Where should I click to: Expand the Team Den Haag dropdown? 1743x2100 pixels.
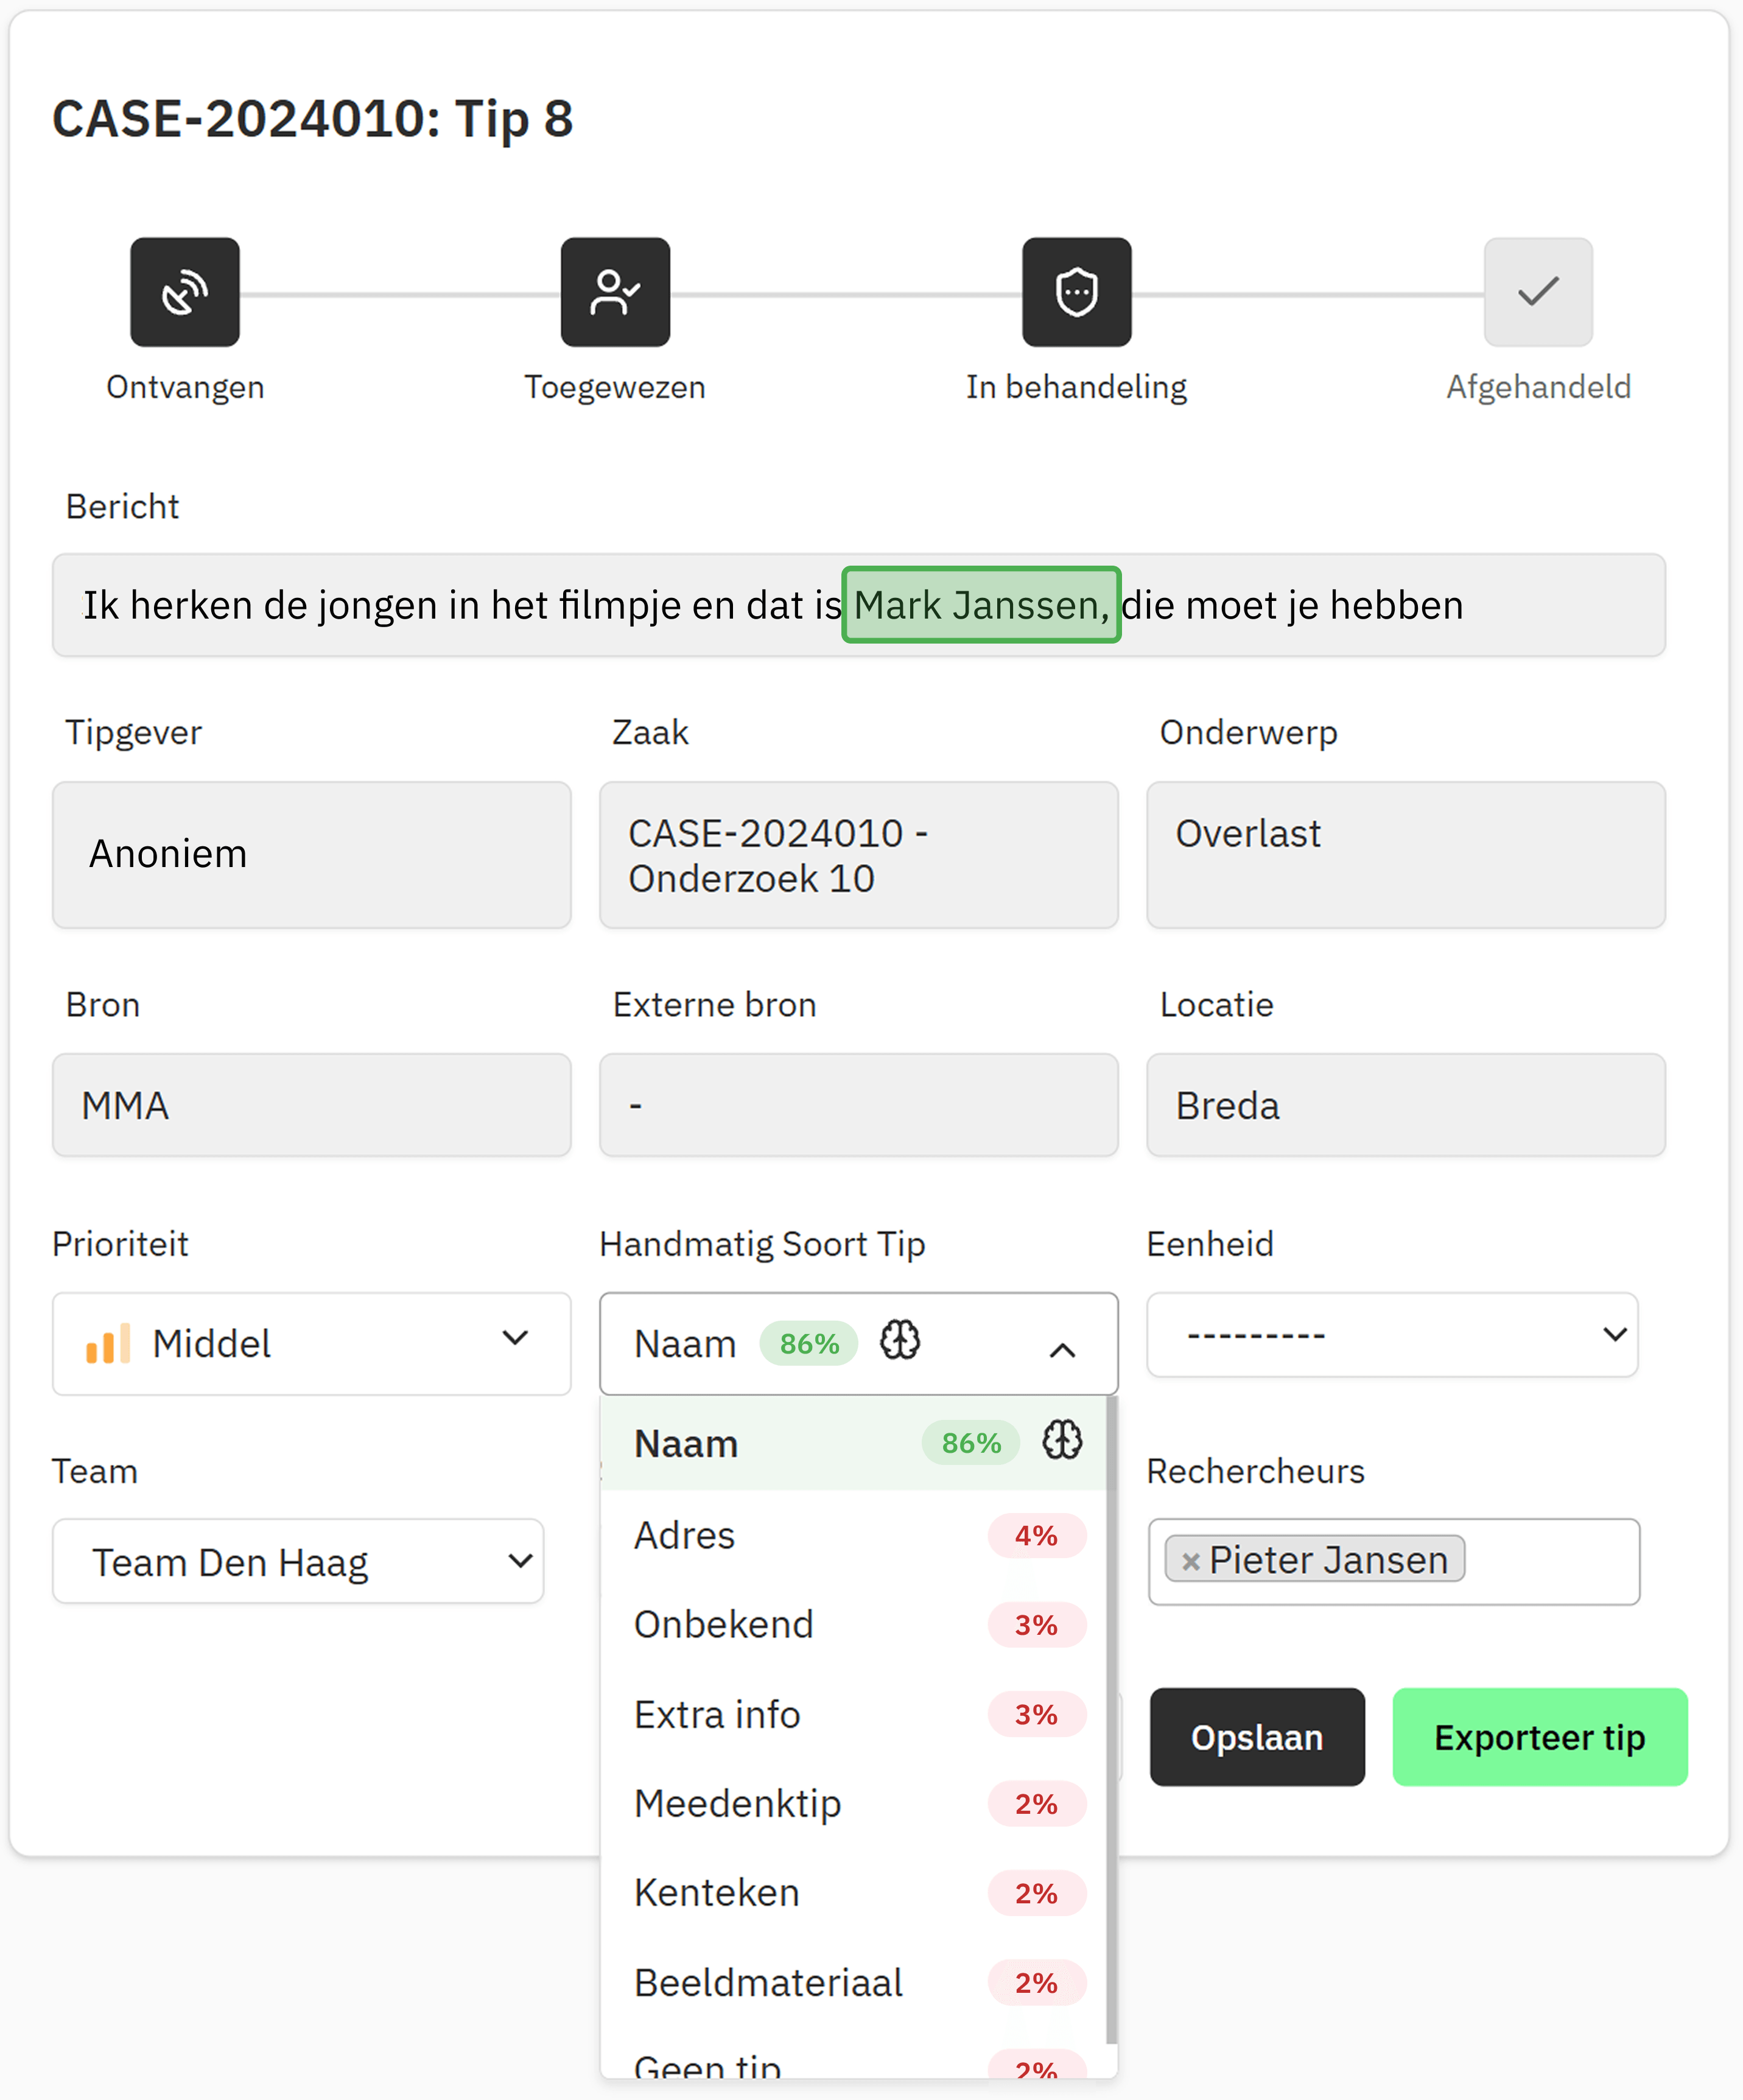point(298,1561)
